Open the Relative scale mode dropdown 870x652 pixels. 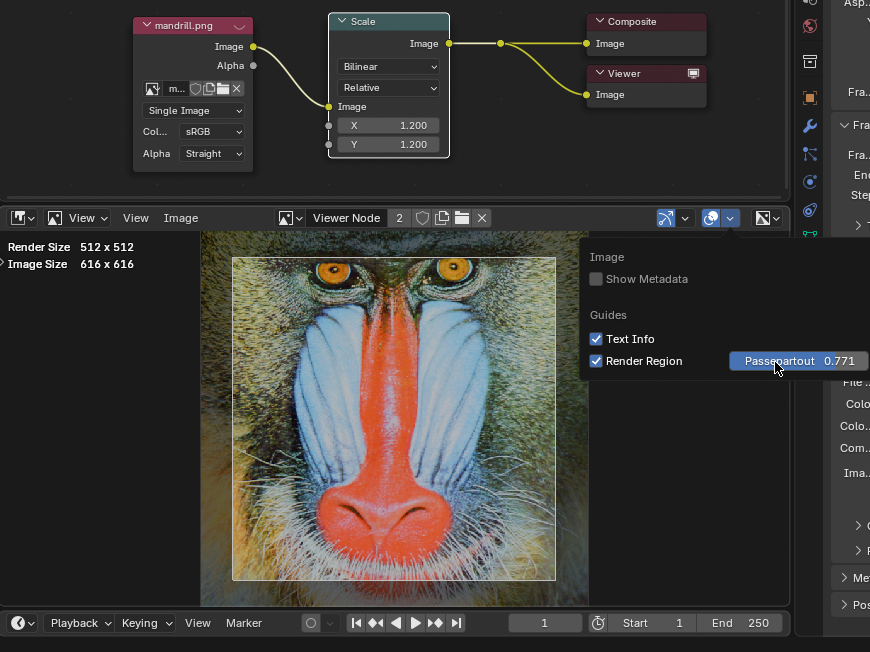coord(388,88)
